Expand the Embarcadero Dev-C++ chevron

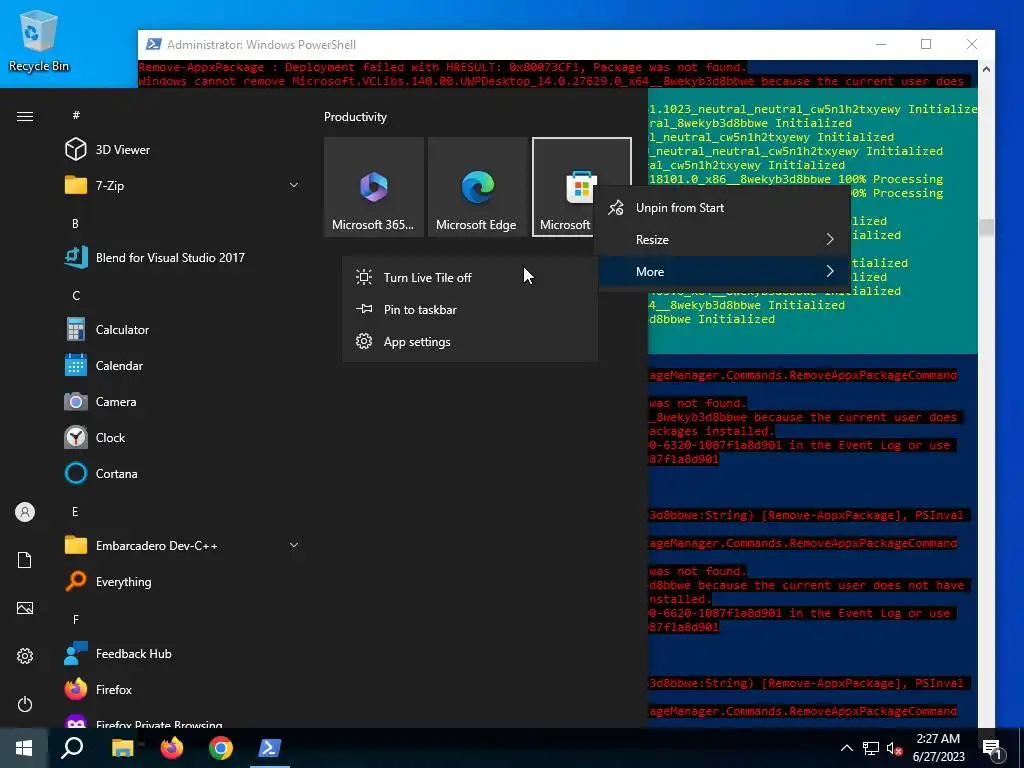pos(294,545)
